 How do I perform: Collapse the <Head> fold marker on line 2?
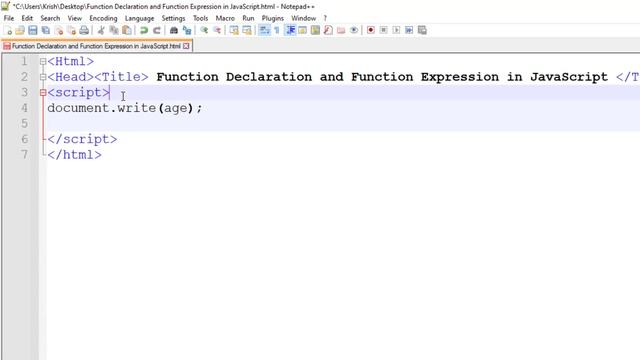tap(43, 77)
